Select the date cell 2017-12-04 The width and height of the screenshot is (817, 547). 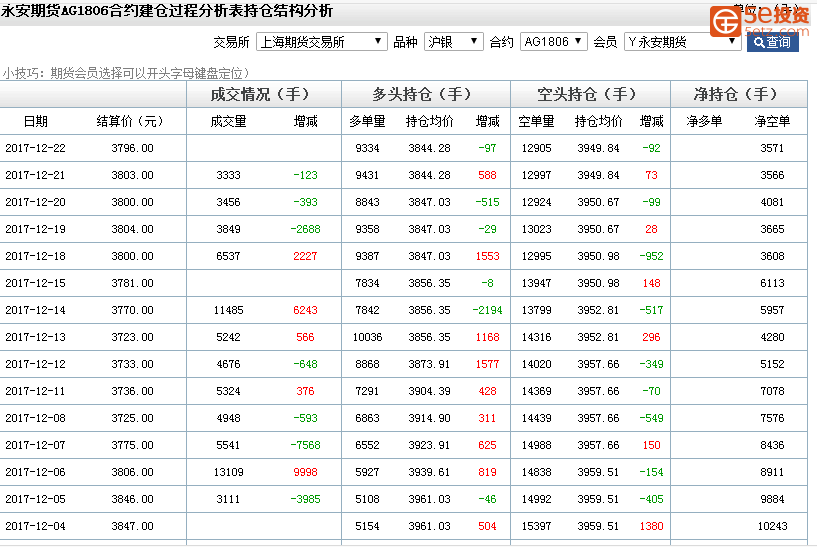point(35,526)
